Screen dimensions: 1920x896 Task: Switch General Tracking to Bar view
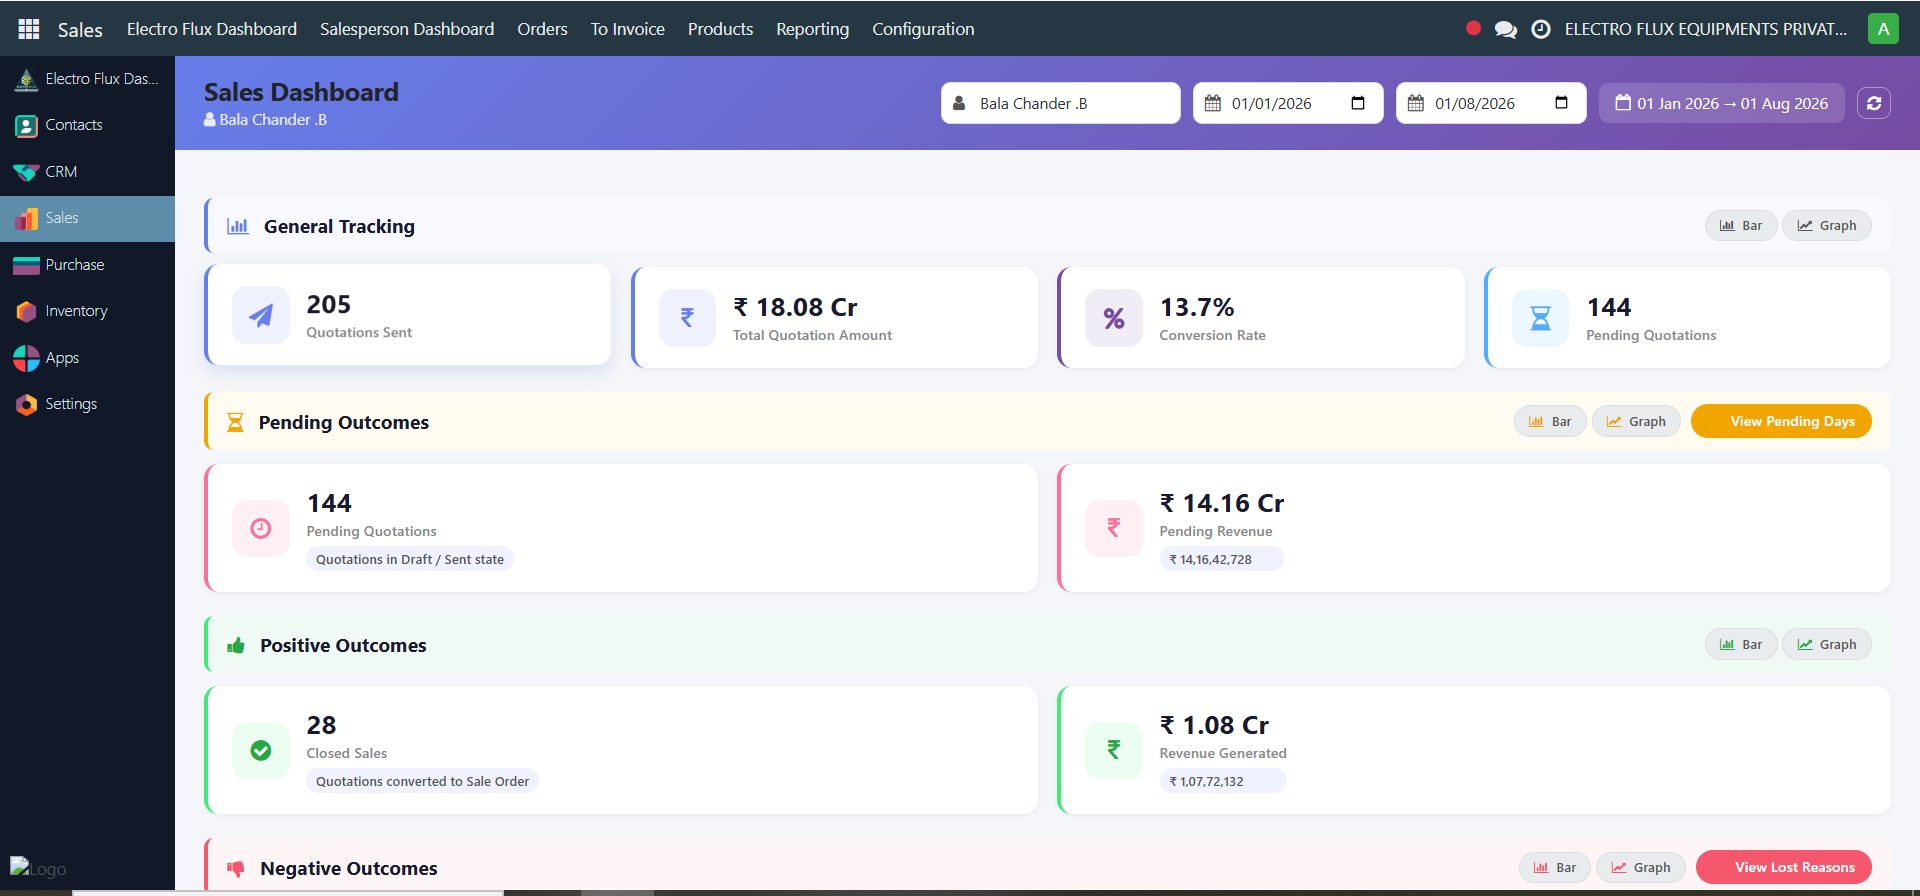coord(1741,226)
